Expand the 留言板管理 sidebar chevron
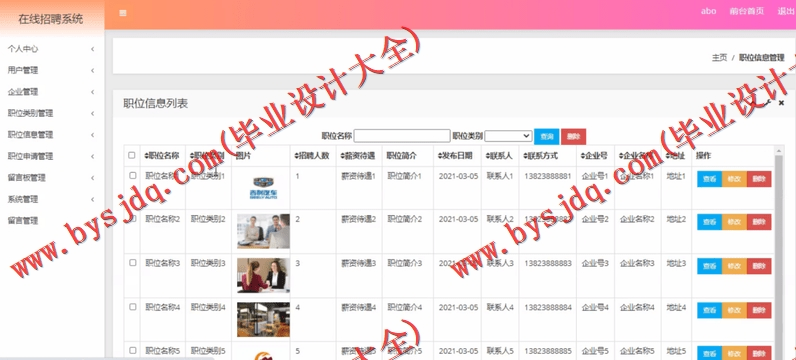This screenshot has width=796, height=360. [x=92, y=178]
